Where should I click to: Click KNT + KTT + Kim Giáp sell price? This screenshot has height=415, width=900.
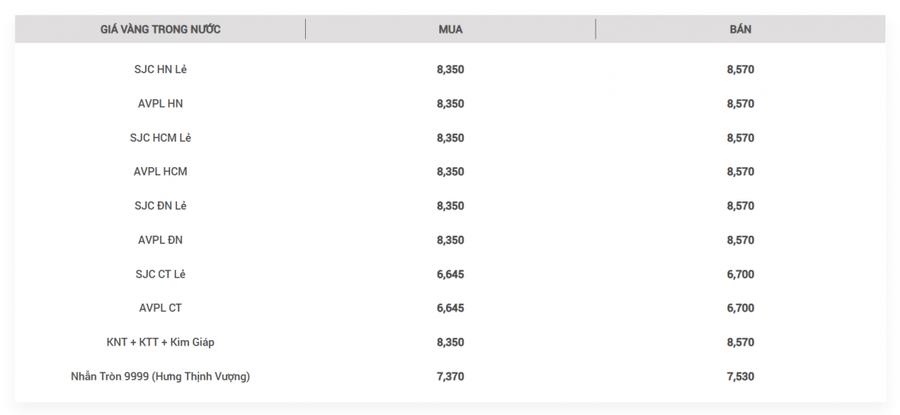pyautogui.click(x=740, y=342)
